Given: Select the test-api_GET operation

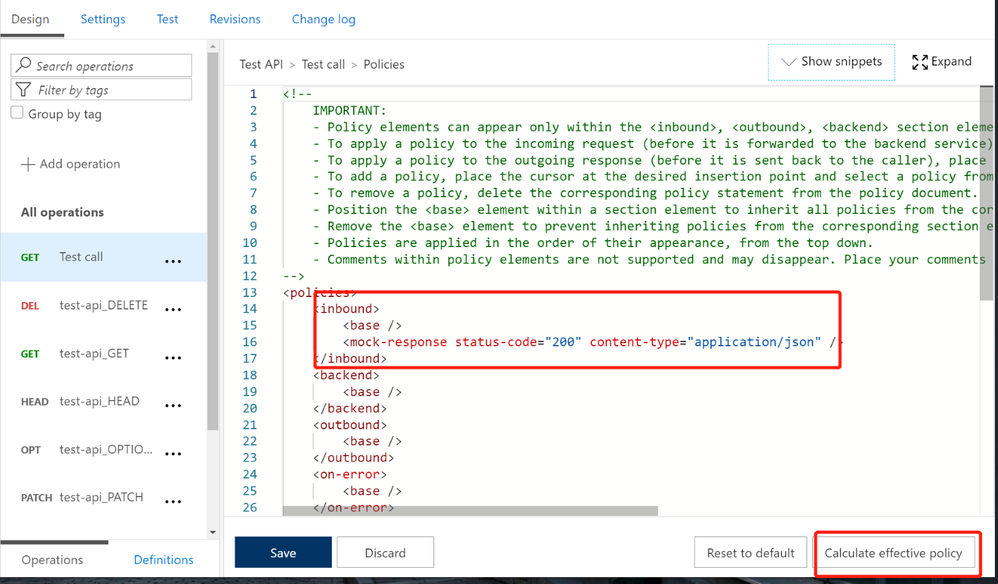Looking at the screenshot, I should [103, 354].
